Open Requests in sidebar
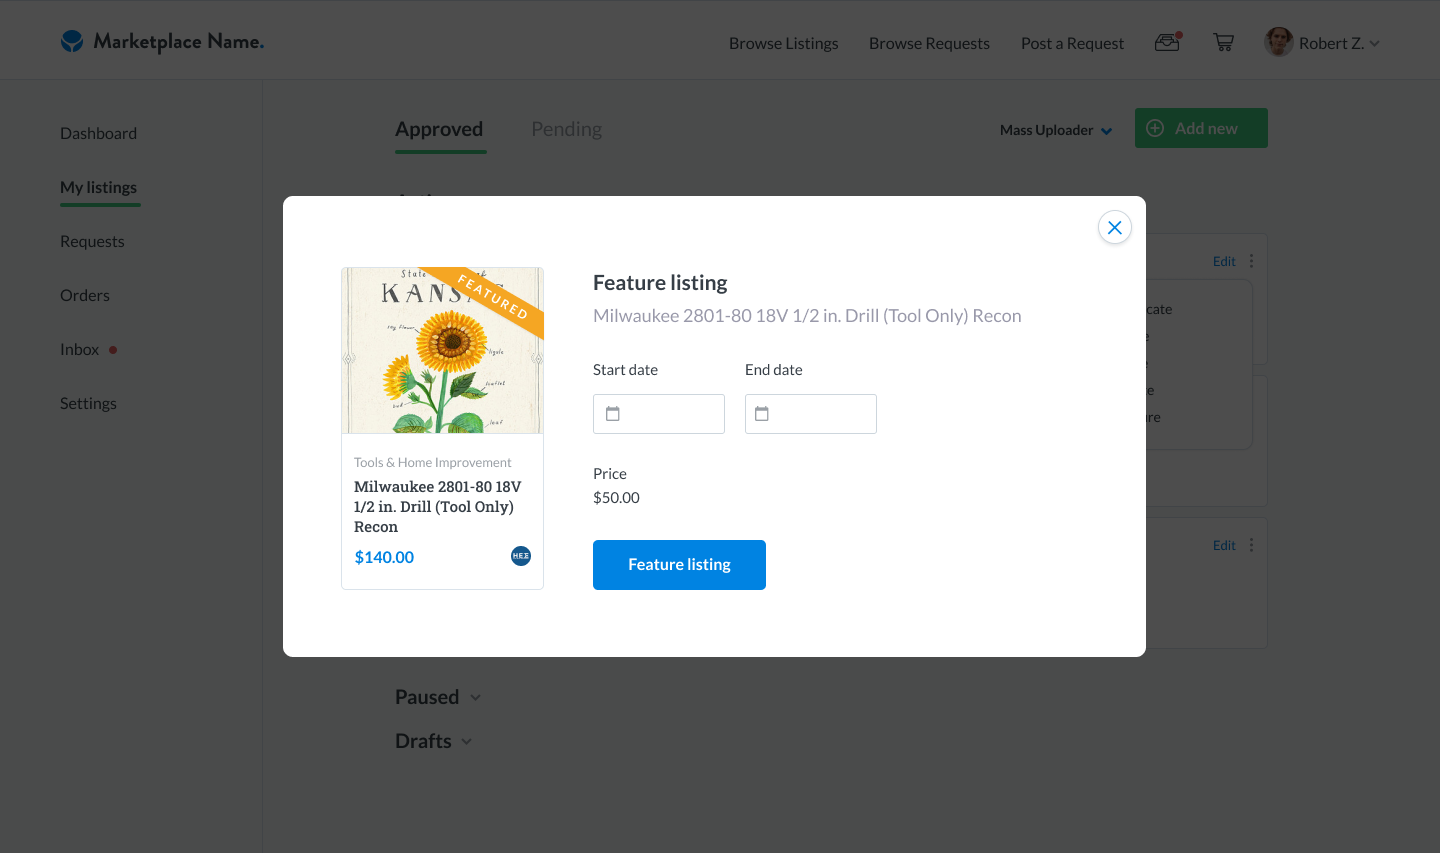Screen dimensions: 1440x853 (92, 242)
